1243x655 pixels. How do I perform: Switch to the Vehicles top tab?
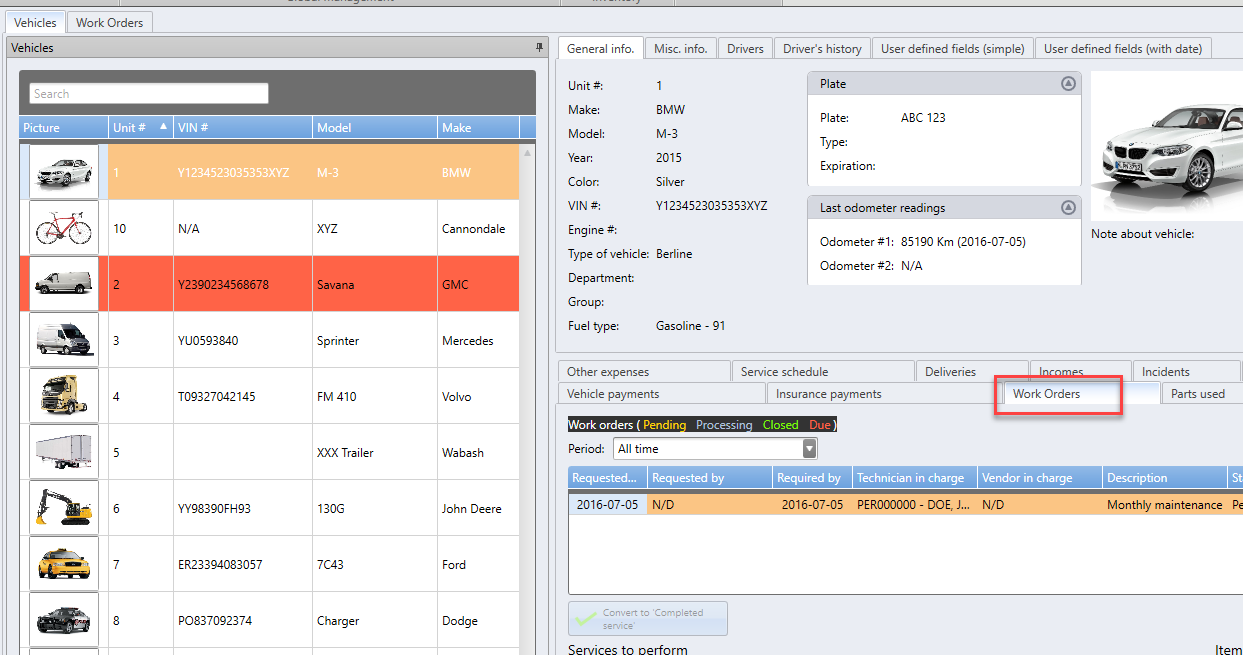click(x=35, y=22)
